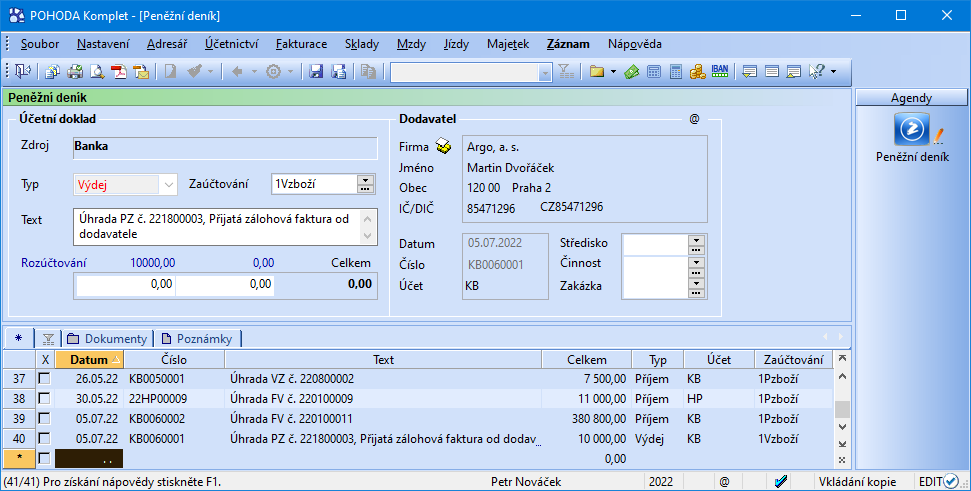Viewport: 971px width, 491px height.
Task: Open the Typ Výdej dropdown
Action: (x=168, y=185)
